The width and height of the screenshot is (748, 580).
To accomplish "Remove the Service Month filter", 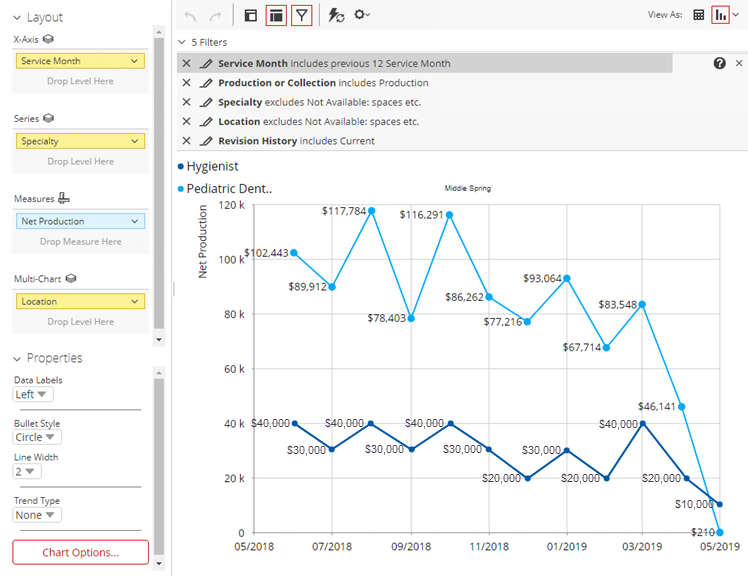I will [x=187, y=63].
